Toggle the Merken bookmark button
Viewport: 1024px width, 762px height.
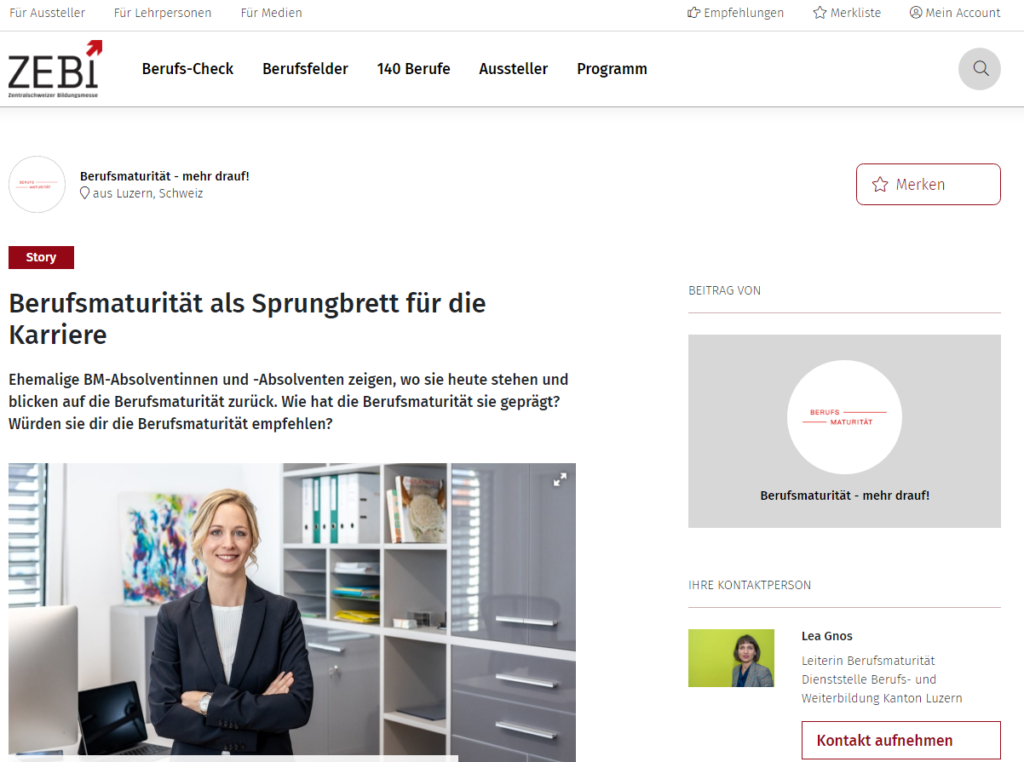[x=928, y=184]
